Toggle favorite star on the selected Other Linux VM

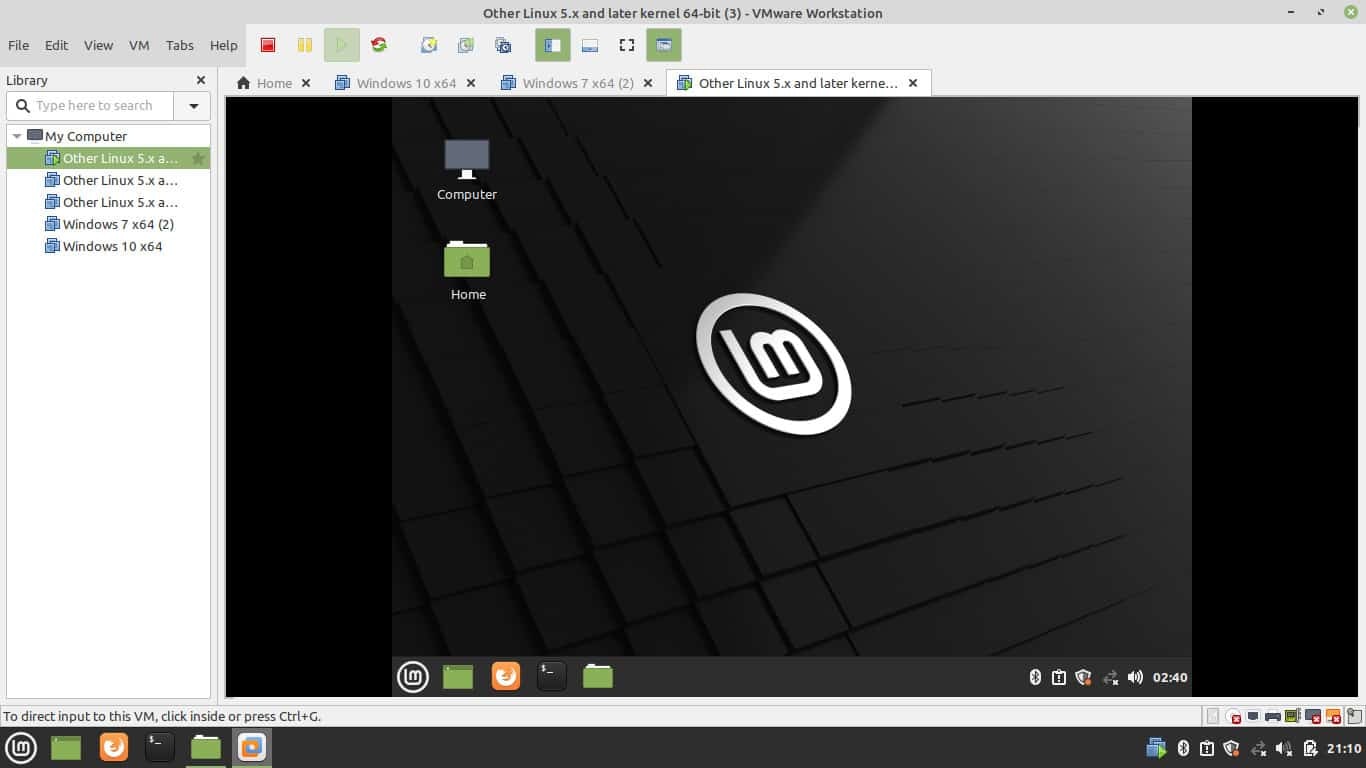click(198, 158)
